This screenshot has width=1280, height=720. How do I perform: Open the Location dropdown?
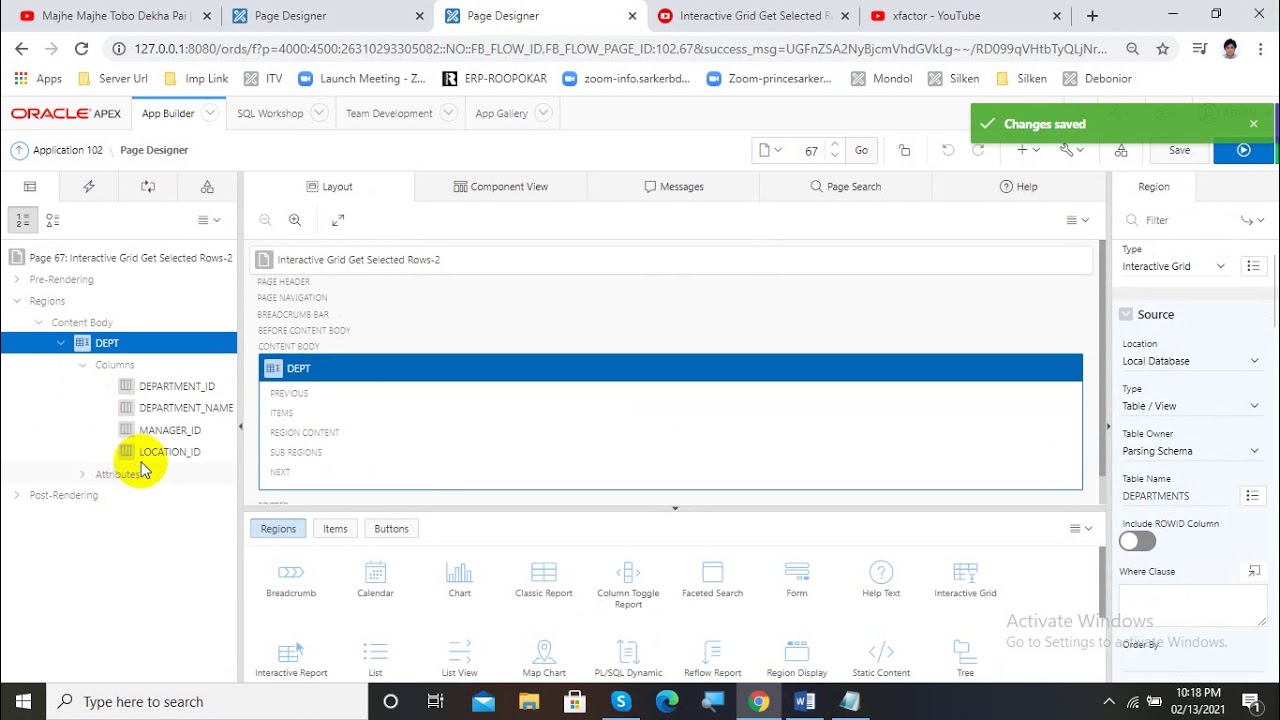1190,361
